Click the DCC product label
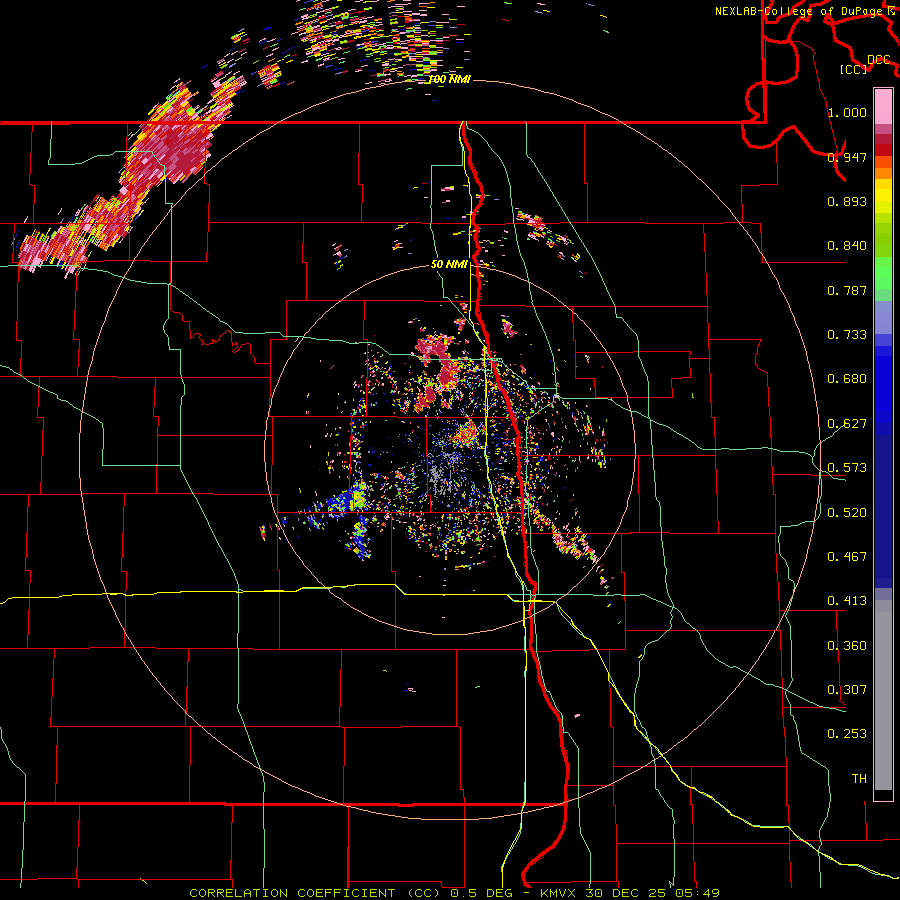Viewport: 900px width, 900px height. coord(878,60)
